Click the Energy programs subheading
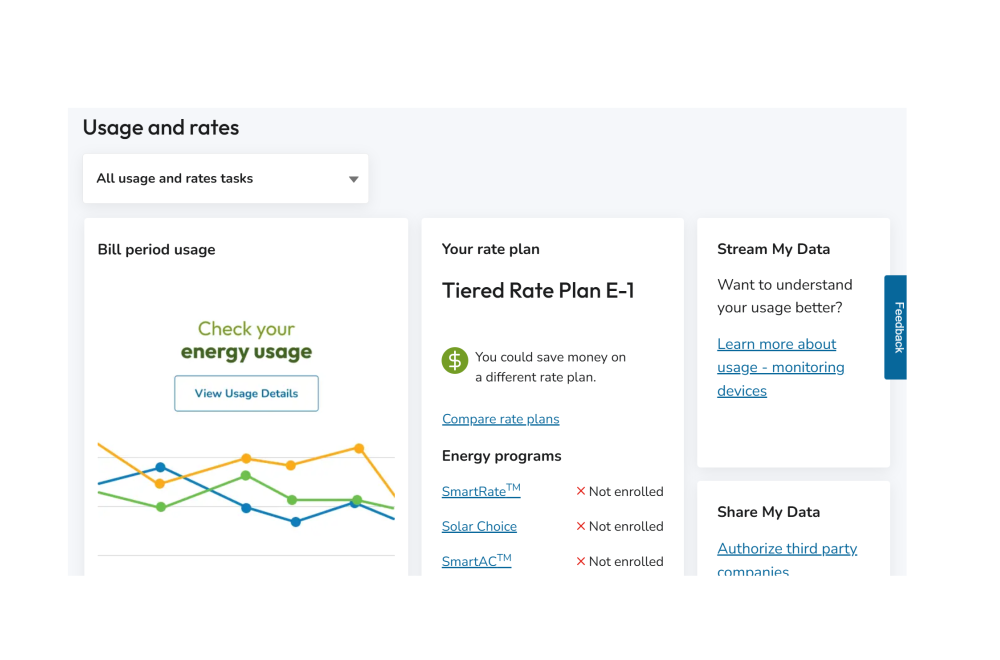Screen dimensions: 1000x660 (x=501, y=456)
